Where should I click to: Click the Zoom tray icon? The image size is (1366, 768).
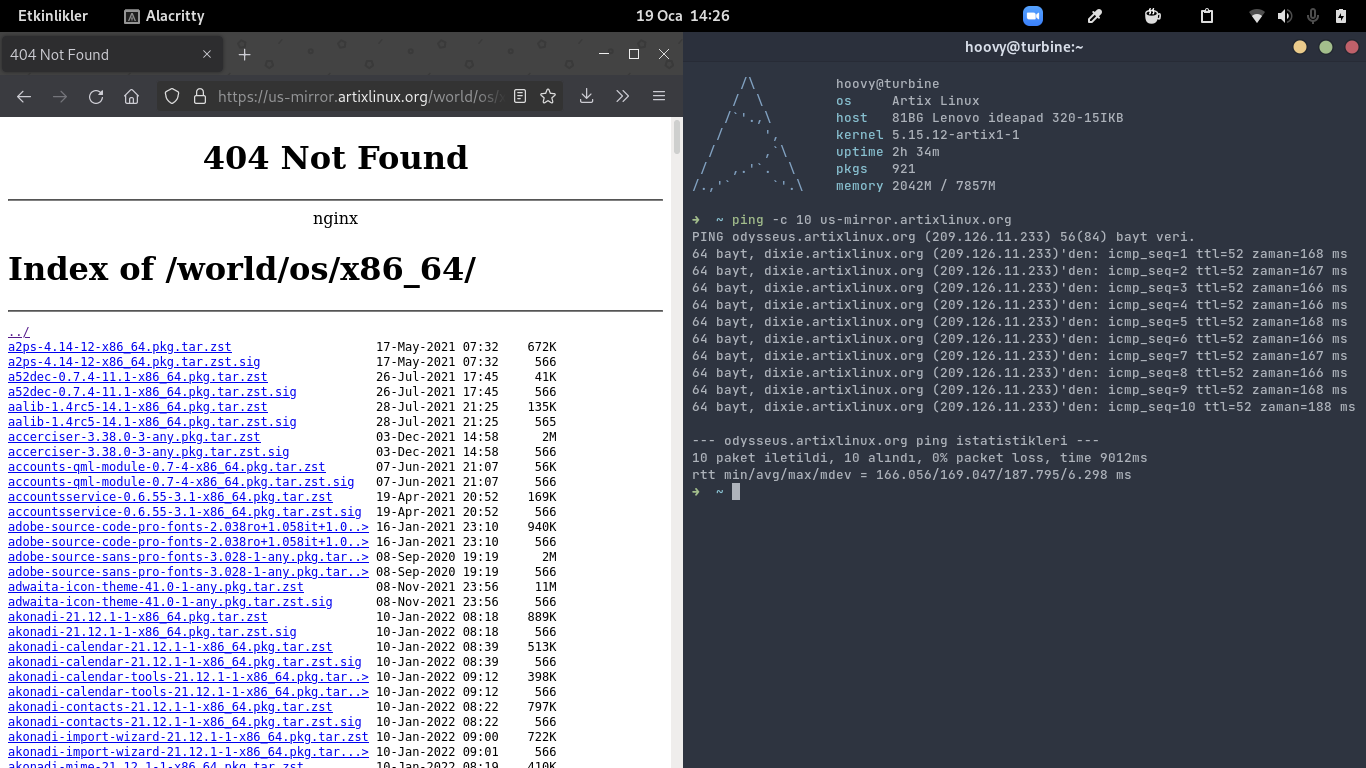click(1033, 16)
